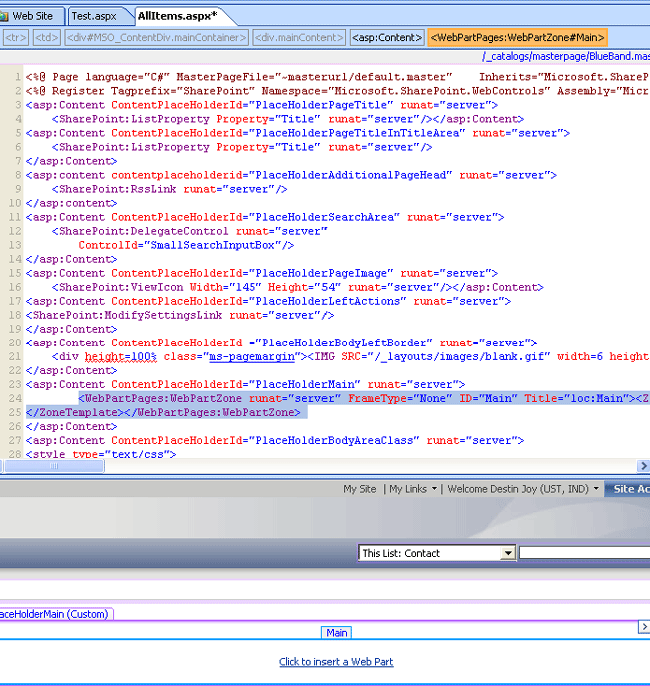Click the Click to insert a Web Part link
The width and height of the screenshot is (650, 686).
click(x=336, y=662)
